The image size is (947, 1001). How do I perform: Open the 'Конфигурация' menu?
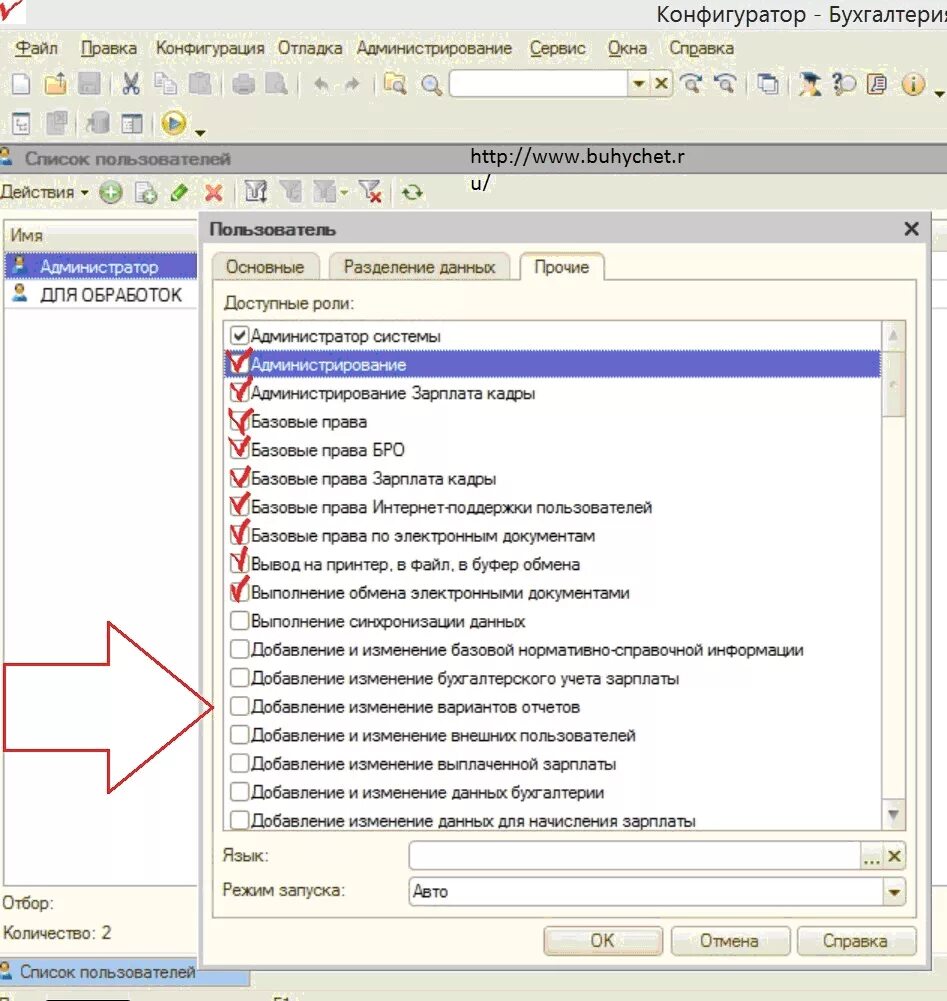pyautogui.click(x=210, y=48)
